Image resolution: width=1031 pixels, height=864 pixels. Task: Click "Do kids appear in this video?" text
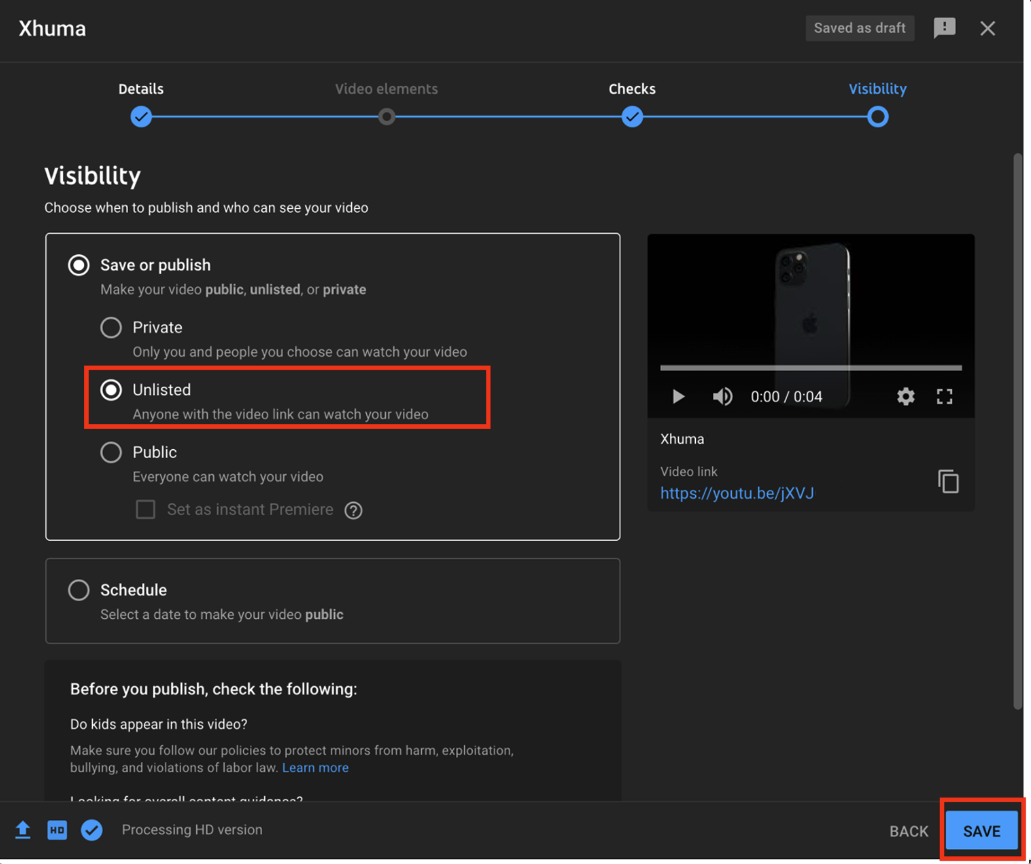click(x=158, y=724)
